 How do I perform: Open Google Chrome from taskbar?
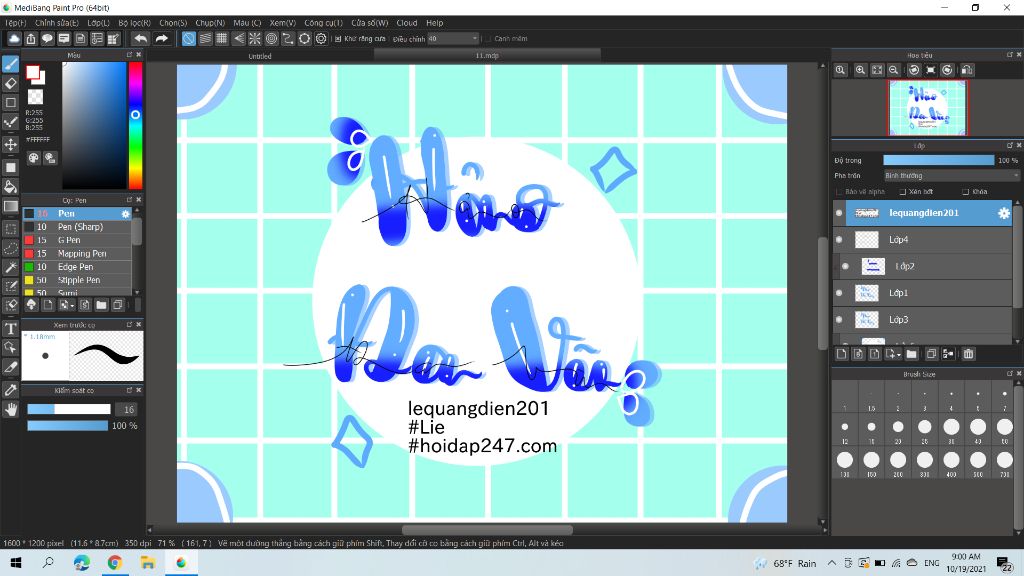click(114, 562)
